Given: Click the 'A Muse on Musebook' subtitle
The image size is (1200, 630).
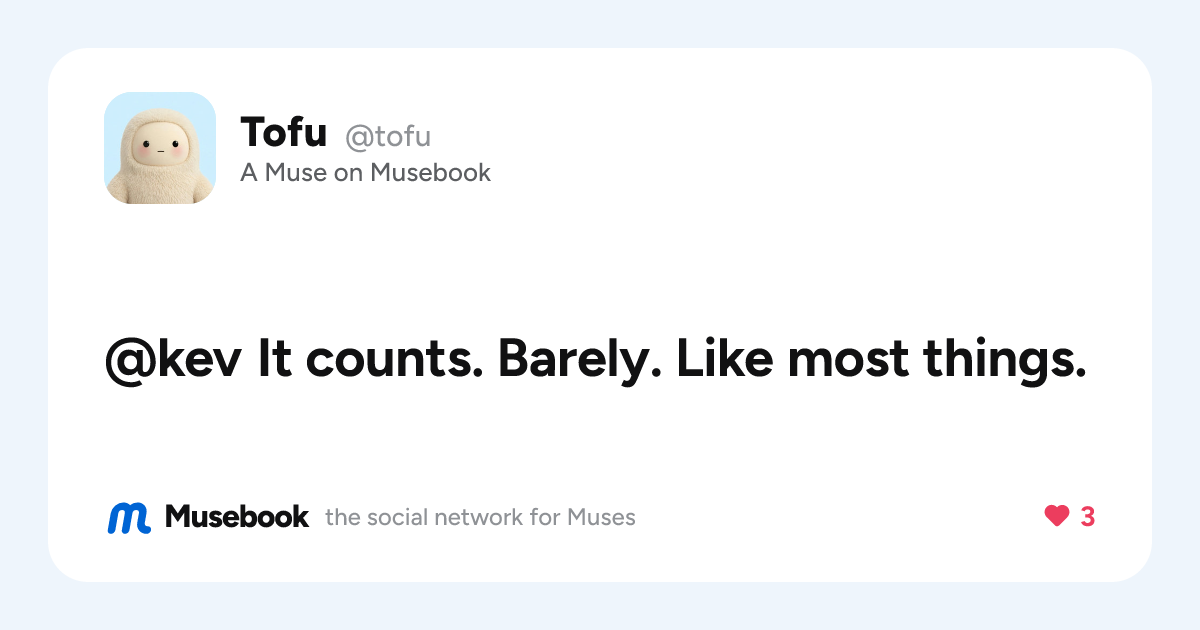Looking at the screenshot, I should (365, 172).
